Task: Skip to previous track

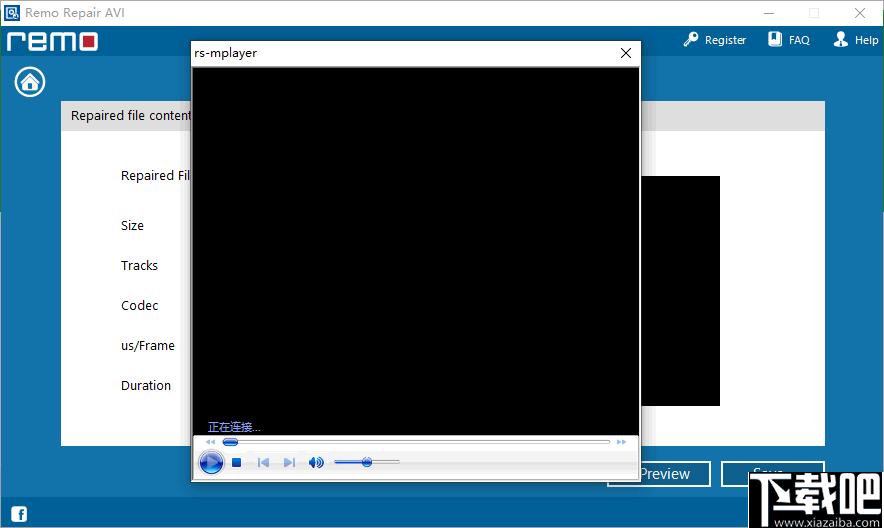Action: pos(263,463)
